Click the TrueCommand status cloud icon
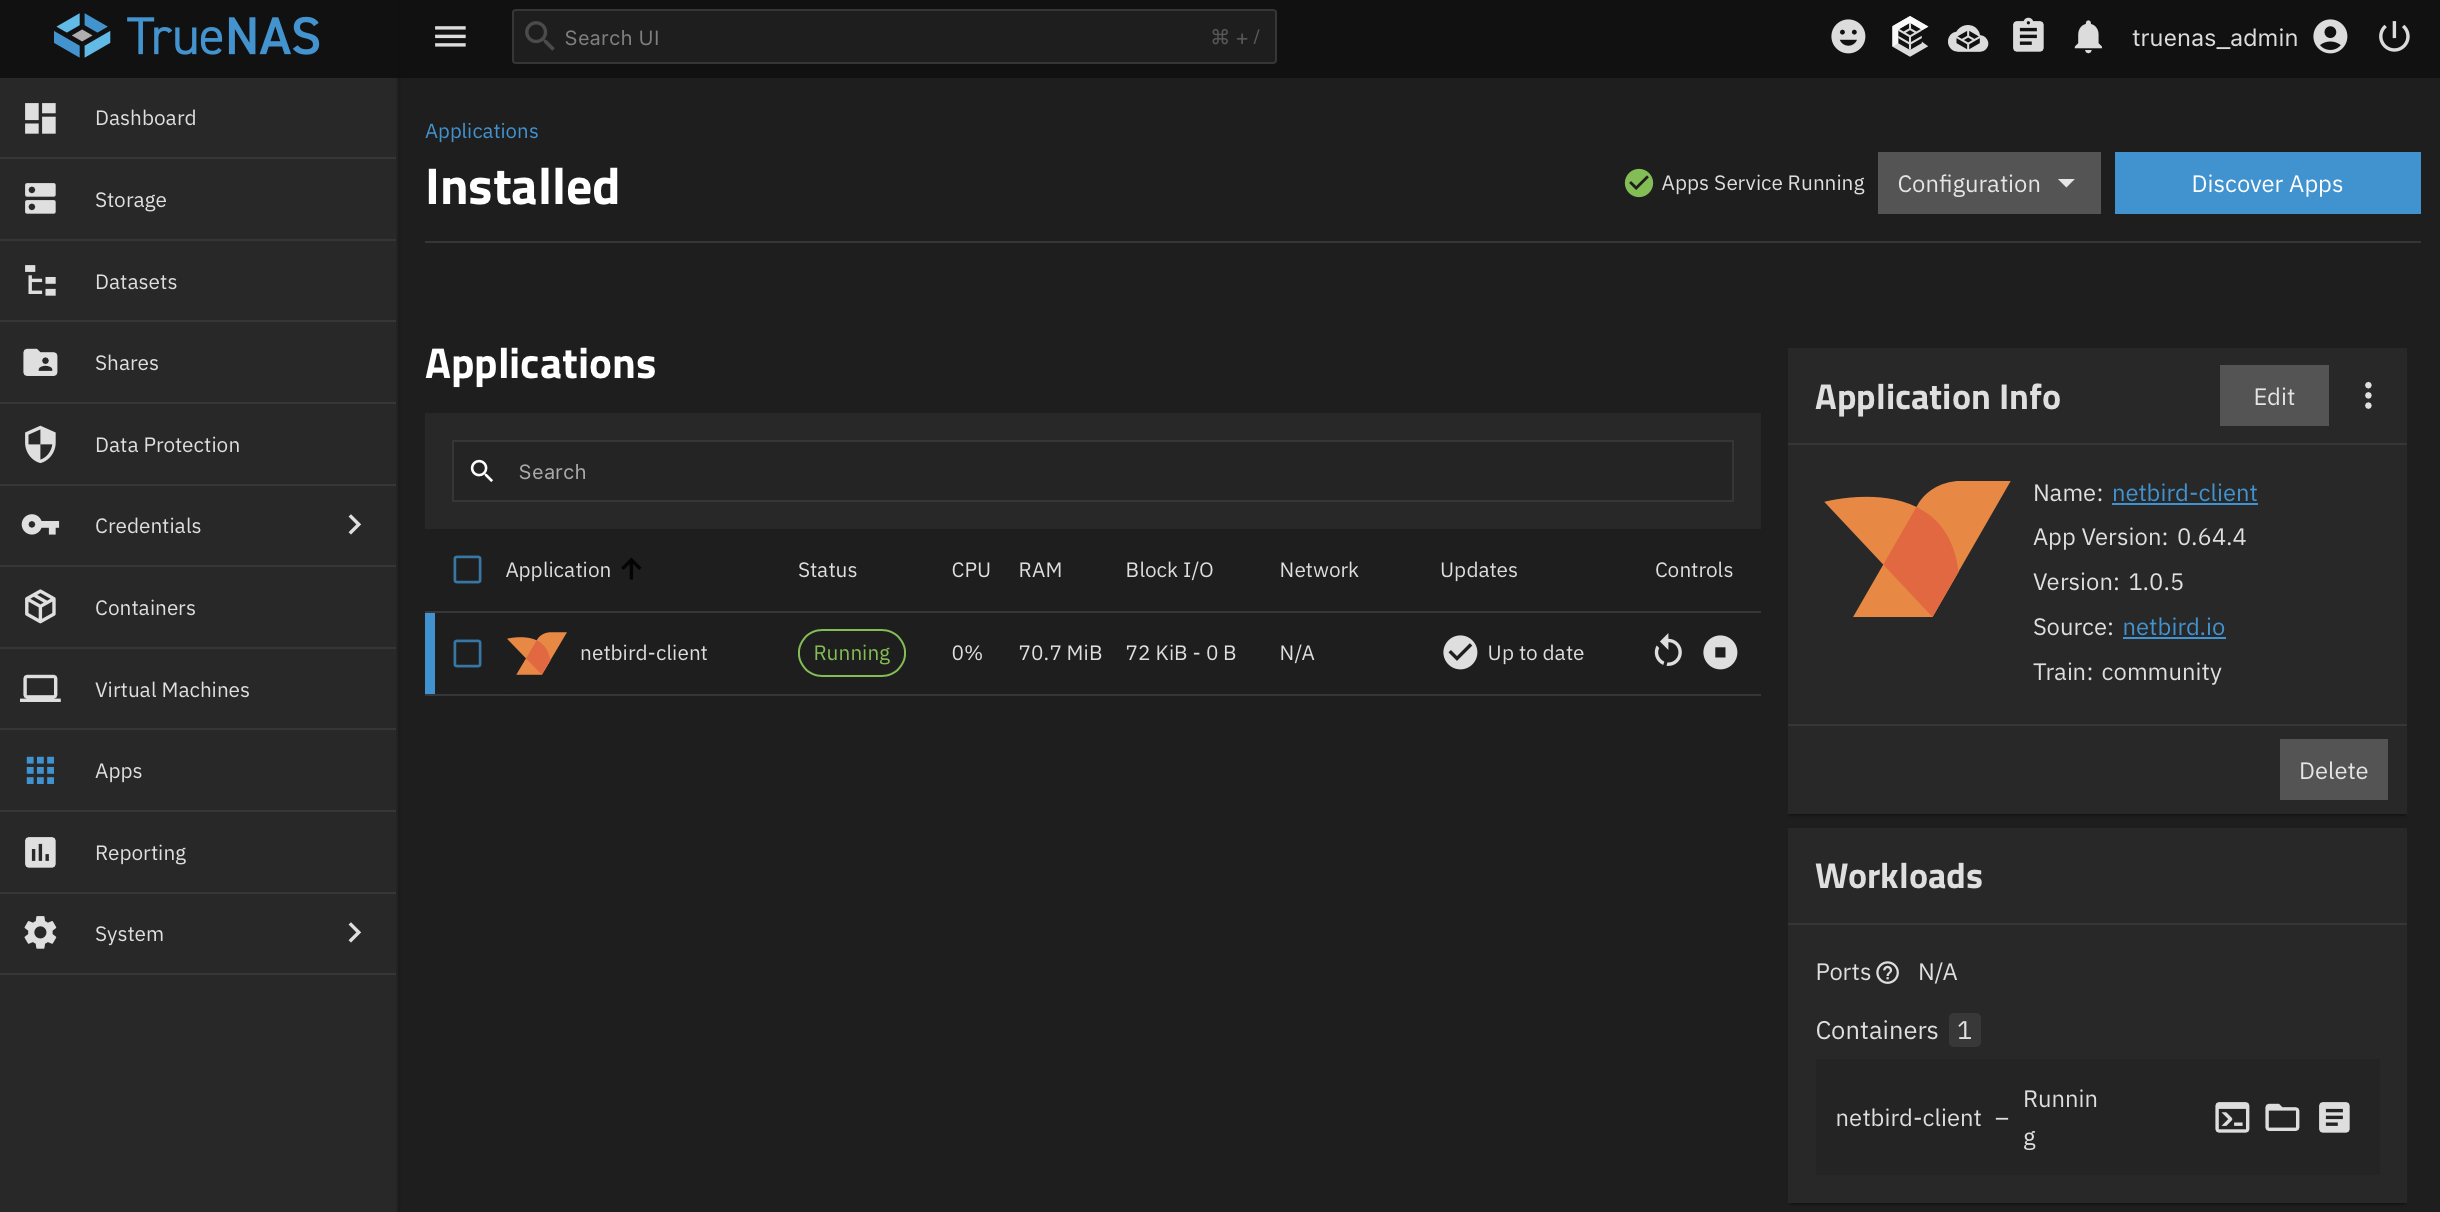 (1968, 36)
